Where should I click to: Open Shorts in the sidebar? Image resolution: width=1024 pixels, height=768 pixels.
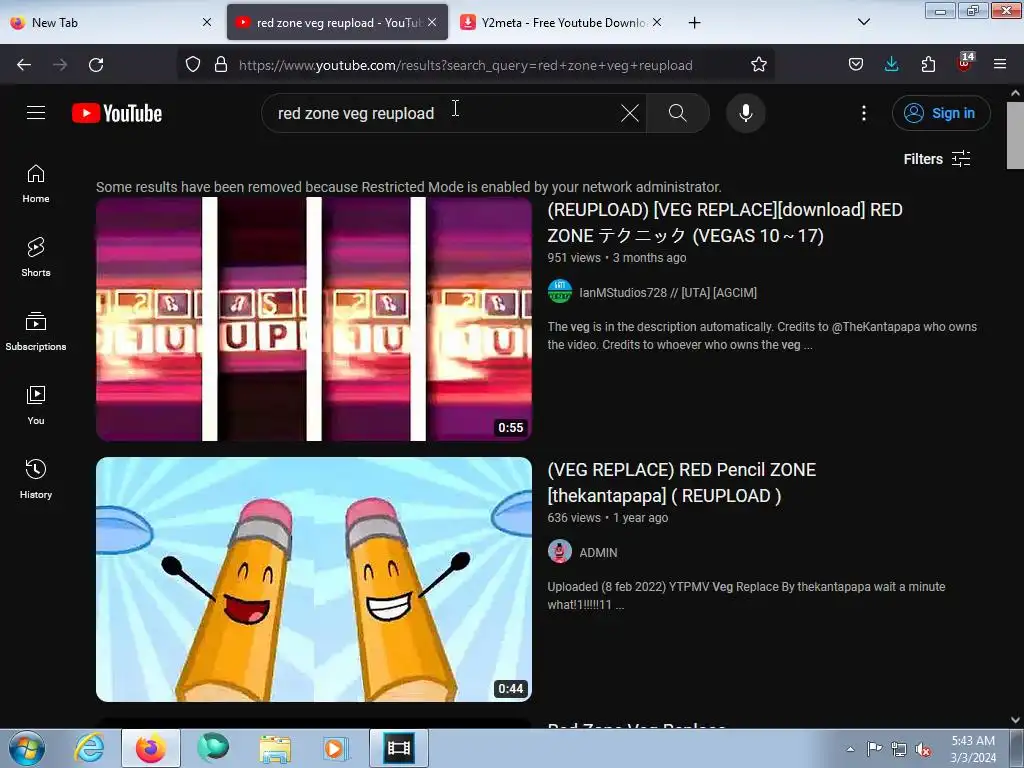pyautogui.click(x=36, y=257)
